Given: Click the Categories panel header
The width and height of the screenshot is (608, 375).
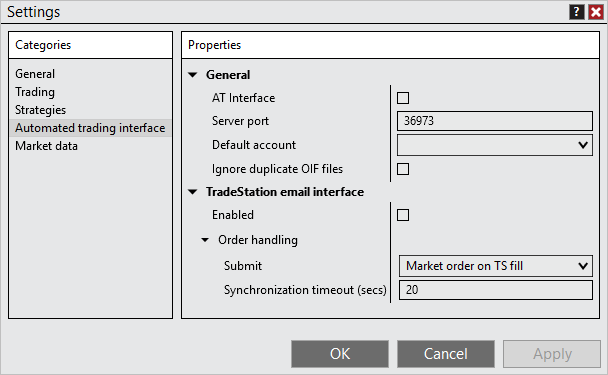Looking at the screenshot, I should [x=90, y=45].
